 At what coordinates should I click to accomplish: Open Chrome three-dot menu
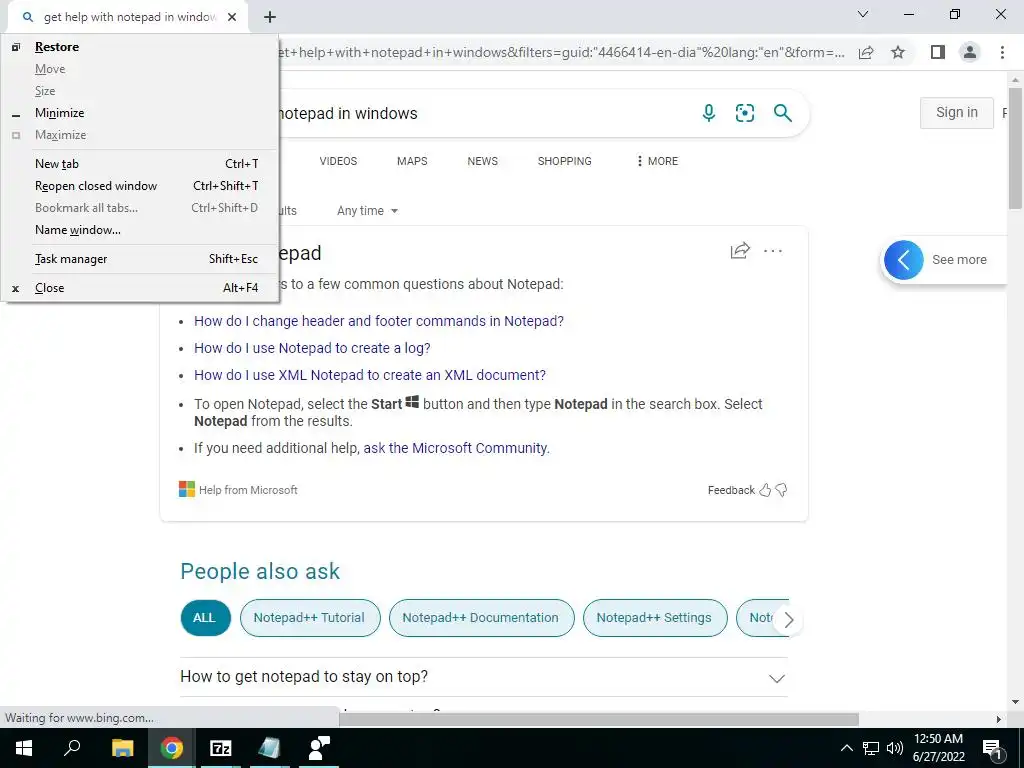pos(1002,52)
